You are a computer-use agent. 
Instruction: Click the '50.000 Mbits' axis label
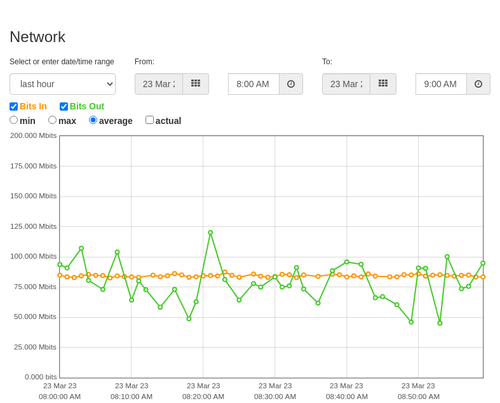tap(35, 317)
